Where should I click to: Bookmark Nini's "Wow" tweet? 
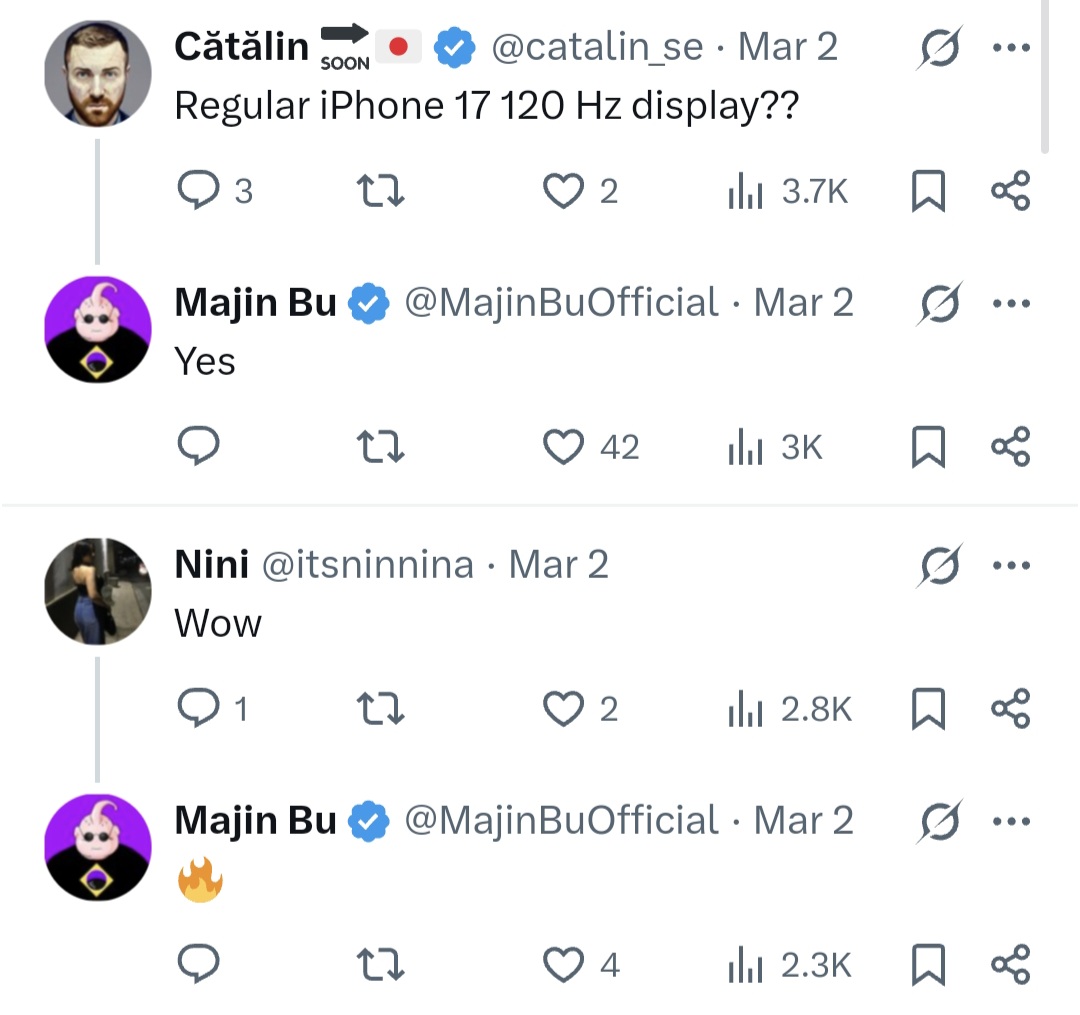click(928, 709)
